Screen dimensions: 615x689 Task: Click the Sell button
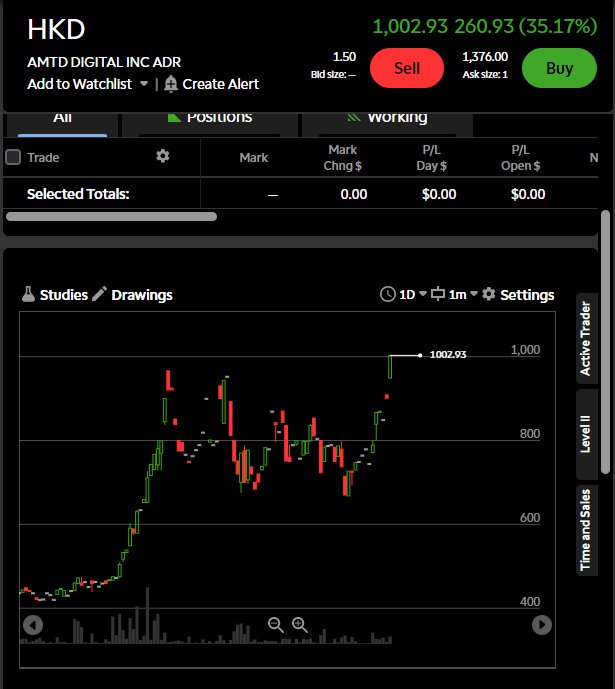pos(407,68)
